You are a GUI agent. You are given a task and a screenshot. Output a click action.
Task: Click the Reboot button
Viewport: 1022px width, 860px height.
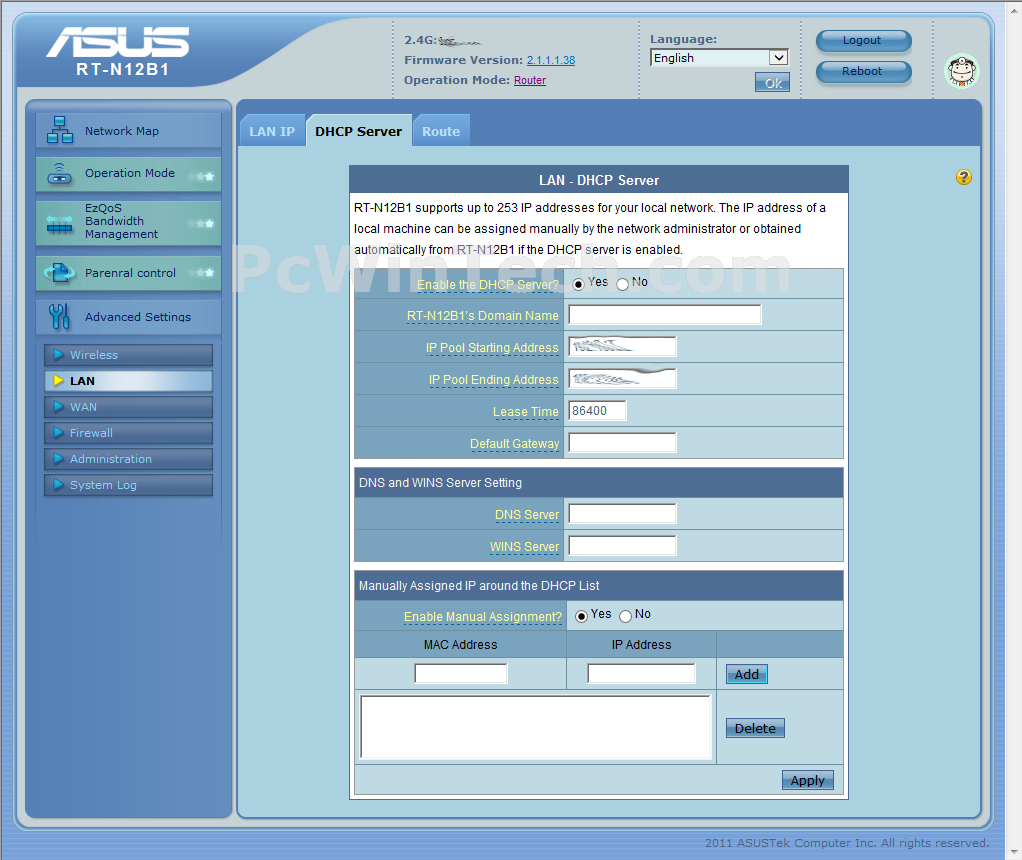pos(863,71)
